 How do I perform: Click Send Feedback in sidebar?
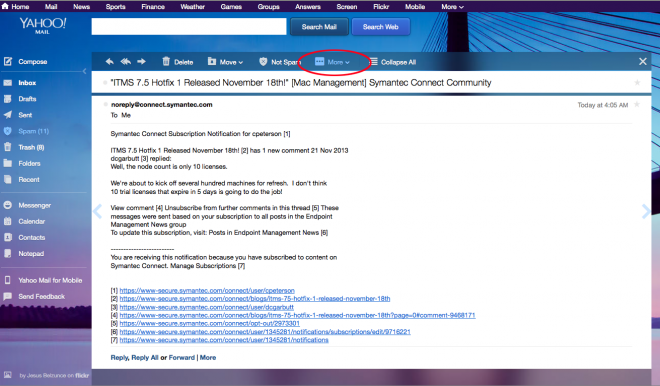pos(41,297)
